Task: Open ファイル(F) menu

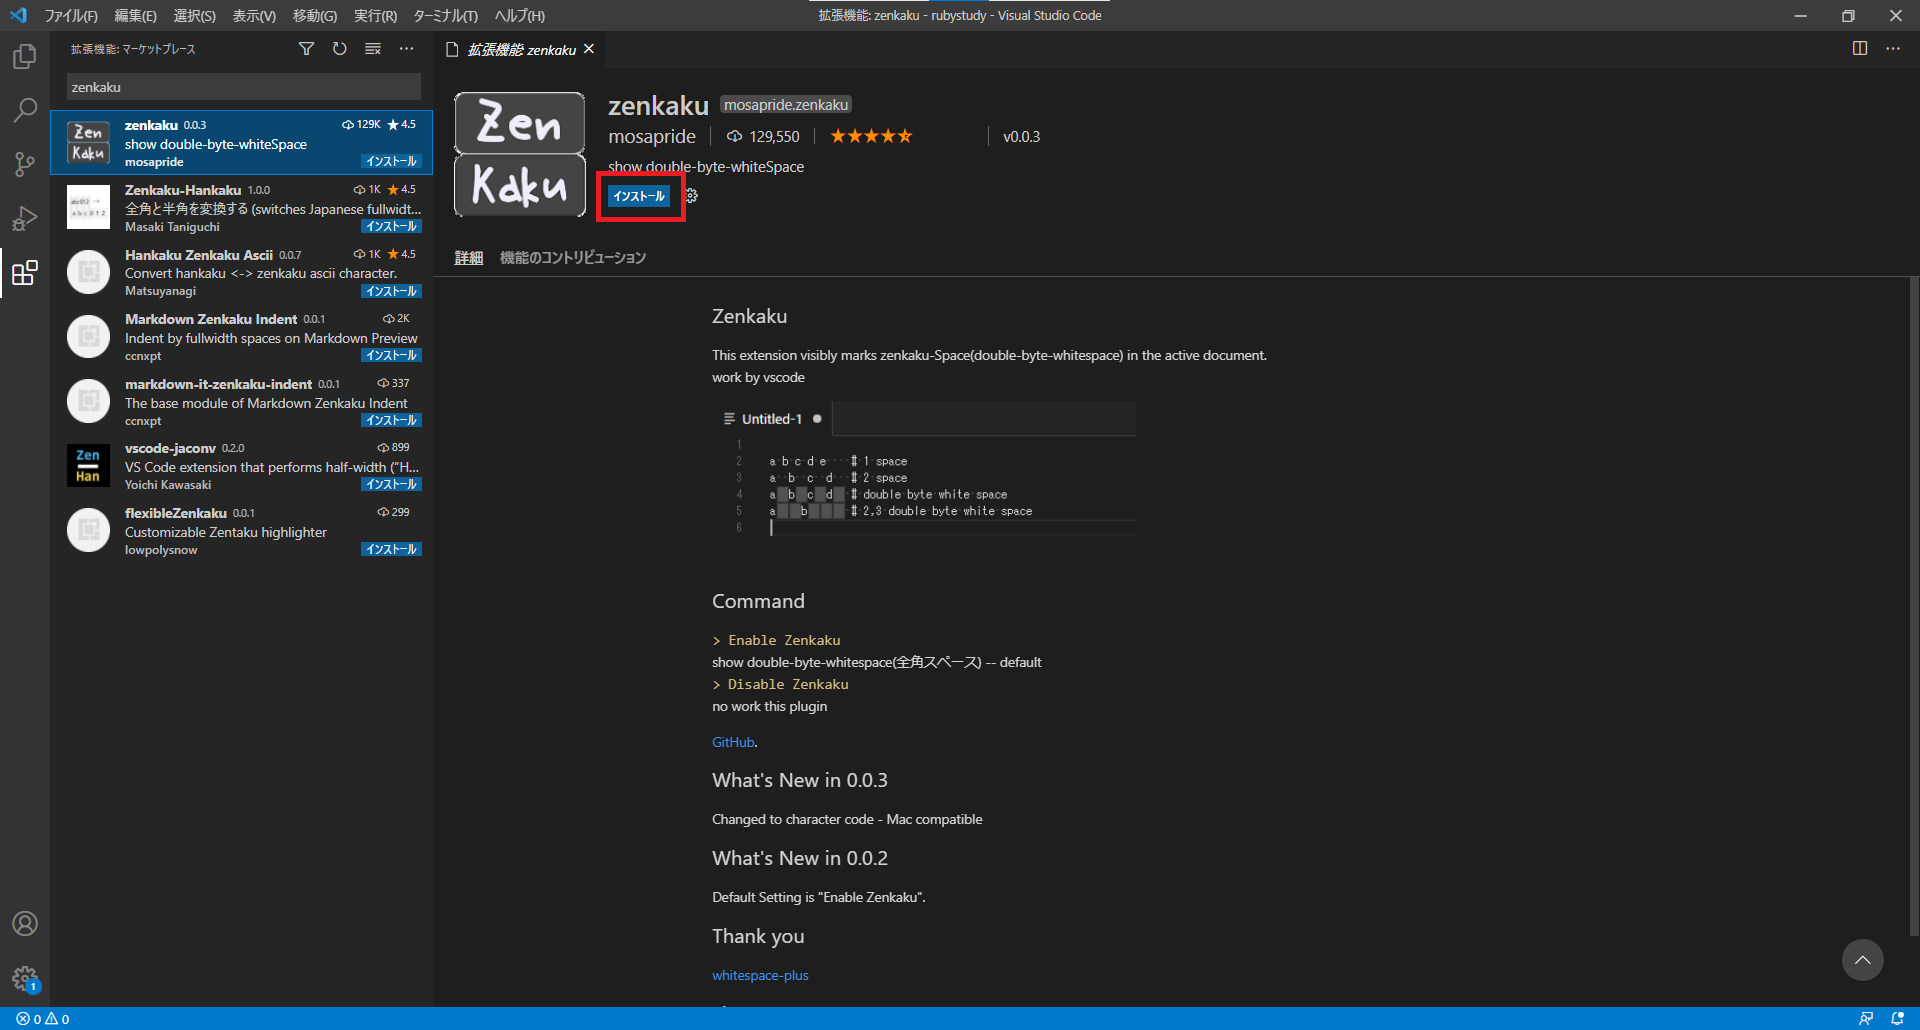Action: pos(71,15)
